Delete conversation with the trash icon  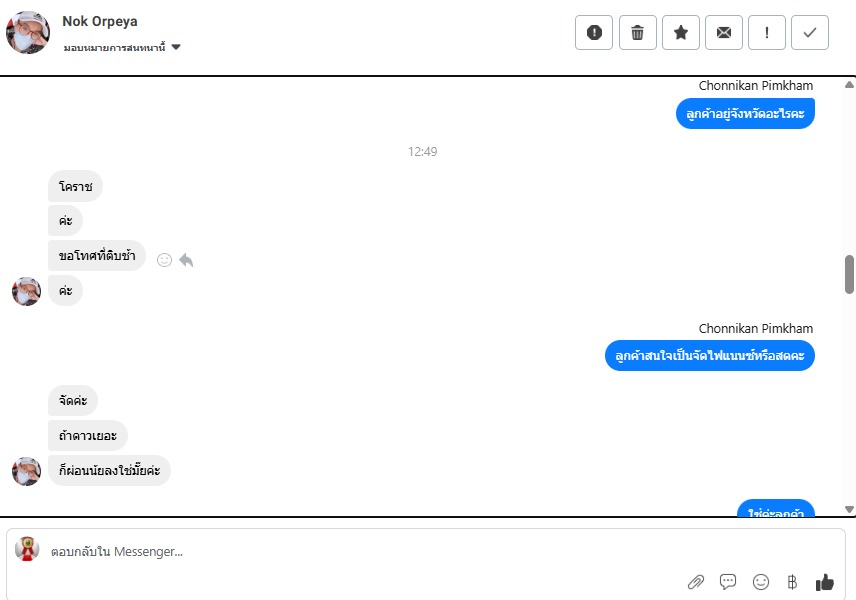pyautogui.click(x=638, y=33)
